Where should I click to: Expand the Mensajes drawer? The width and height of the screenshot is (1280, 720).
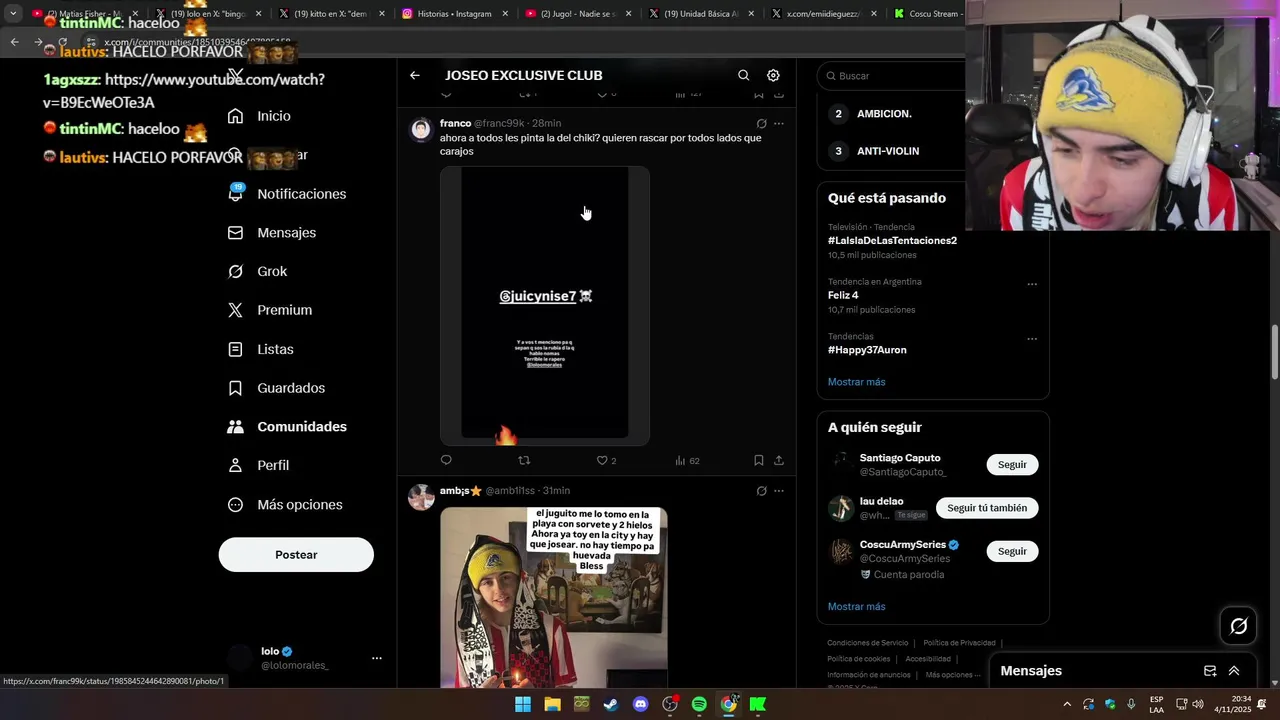tap(1234, 671)
